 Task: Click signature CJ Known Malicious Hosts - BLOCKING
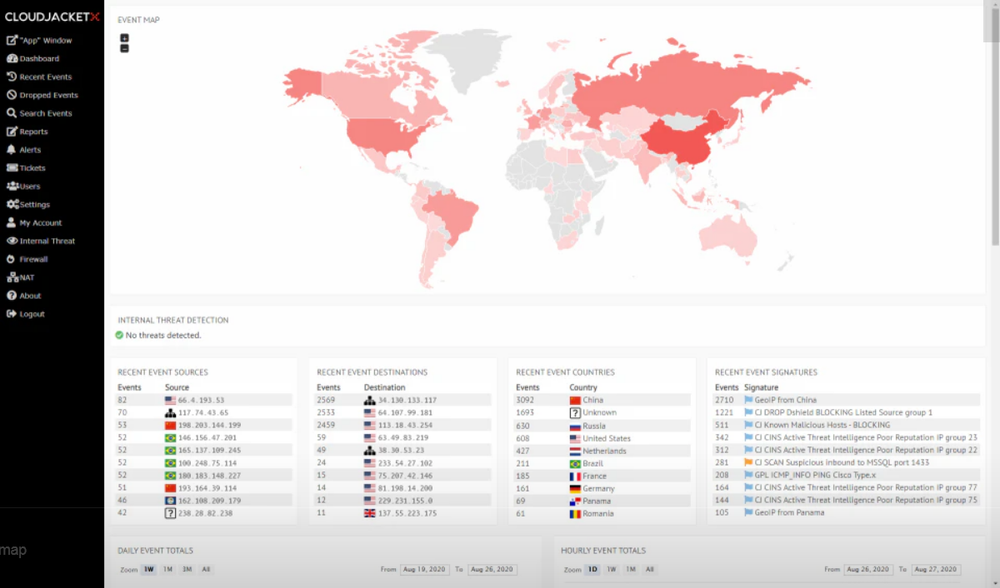[822, 425]
